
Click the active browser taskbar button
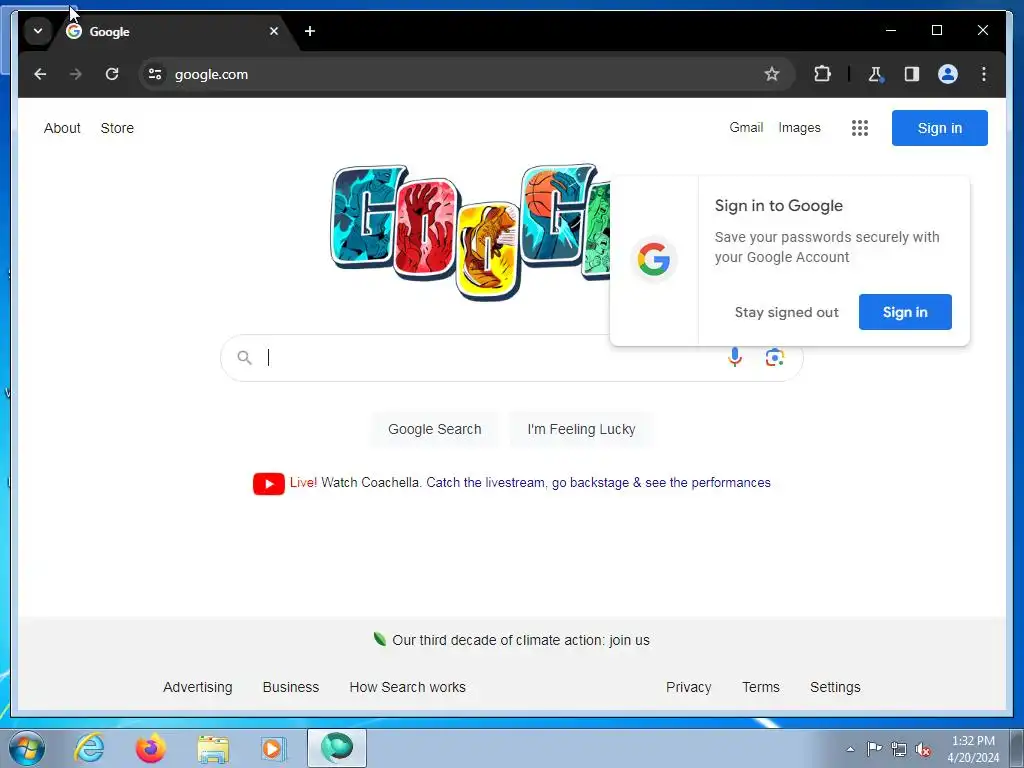coord(337,748)
